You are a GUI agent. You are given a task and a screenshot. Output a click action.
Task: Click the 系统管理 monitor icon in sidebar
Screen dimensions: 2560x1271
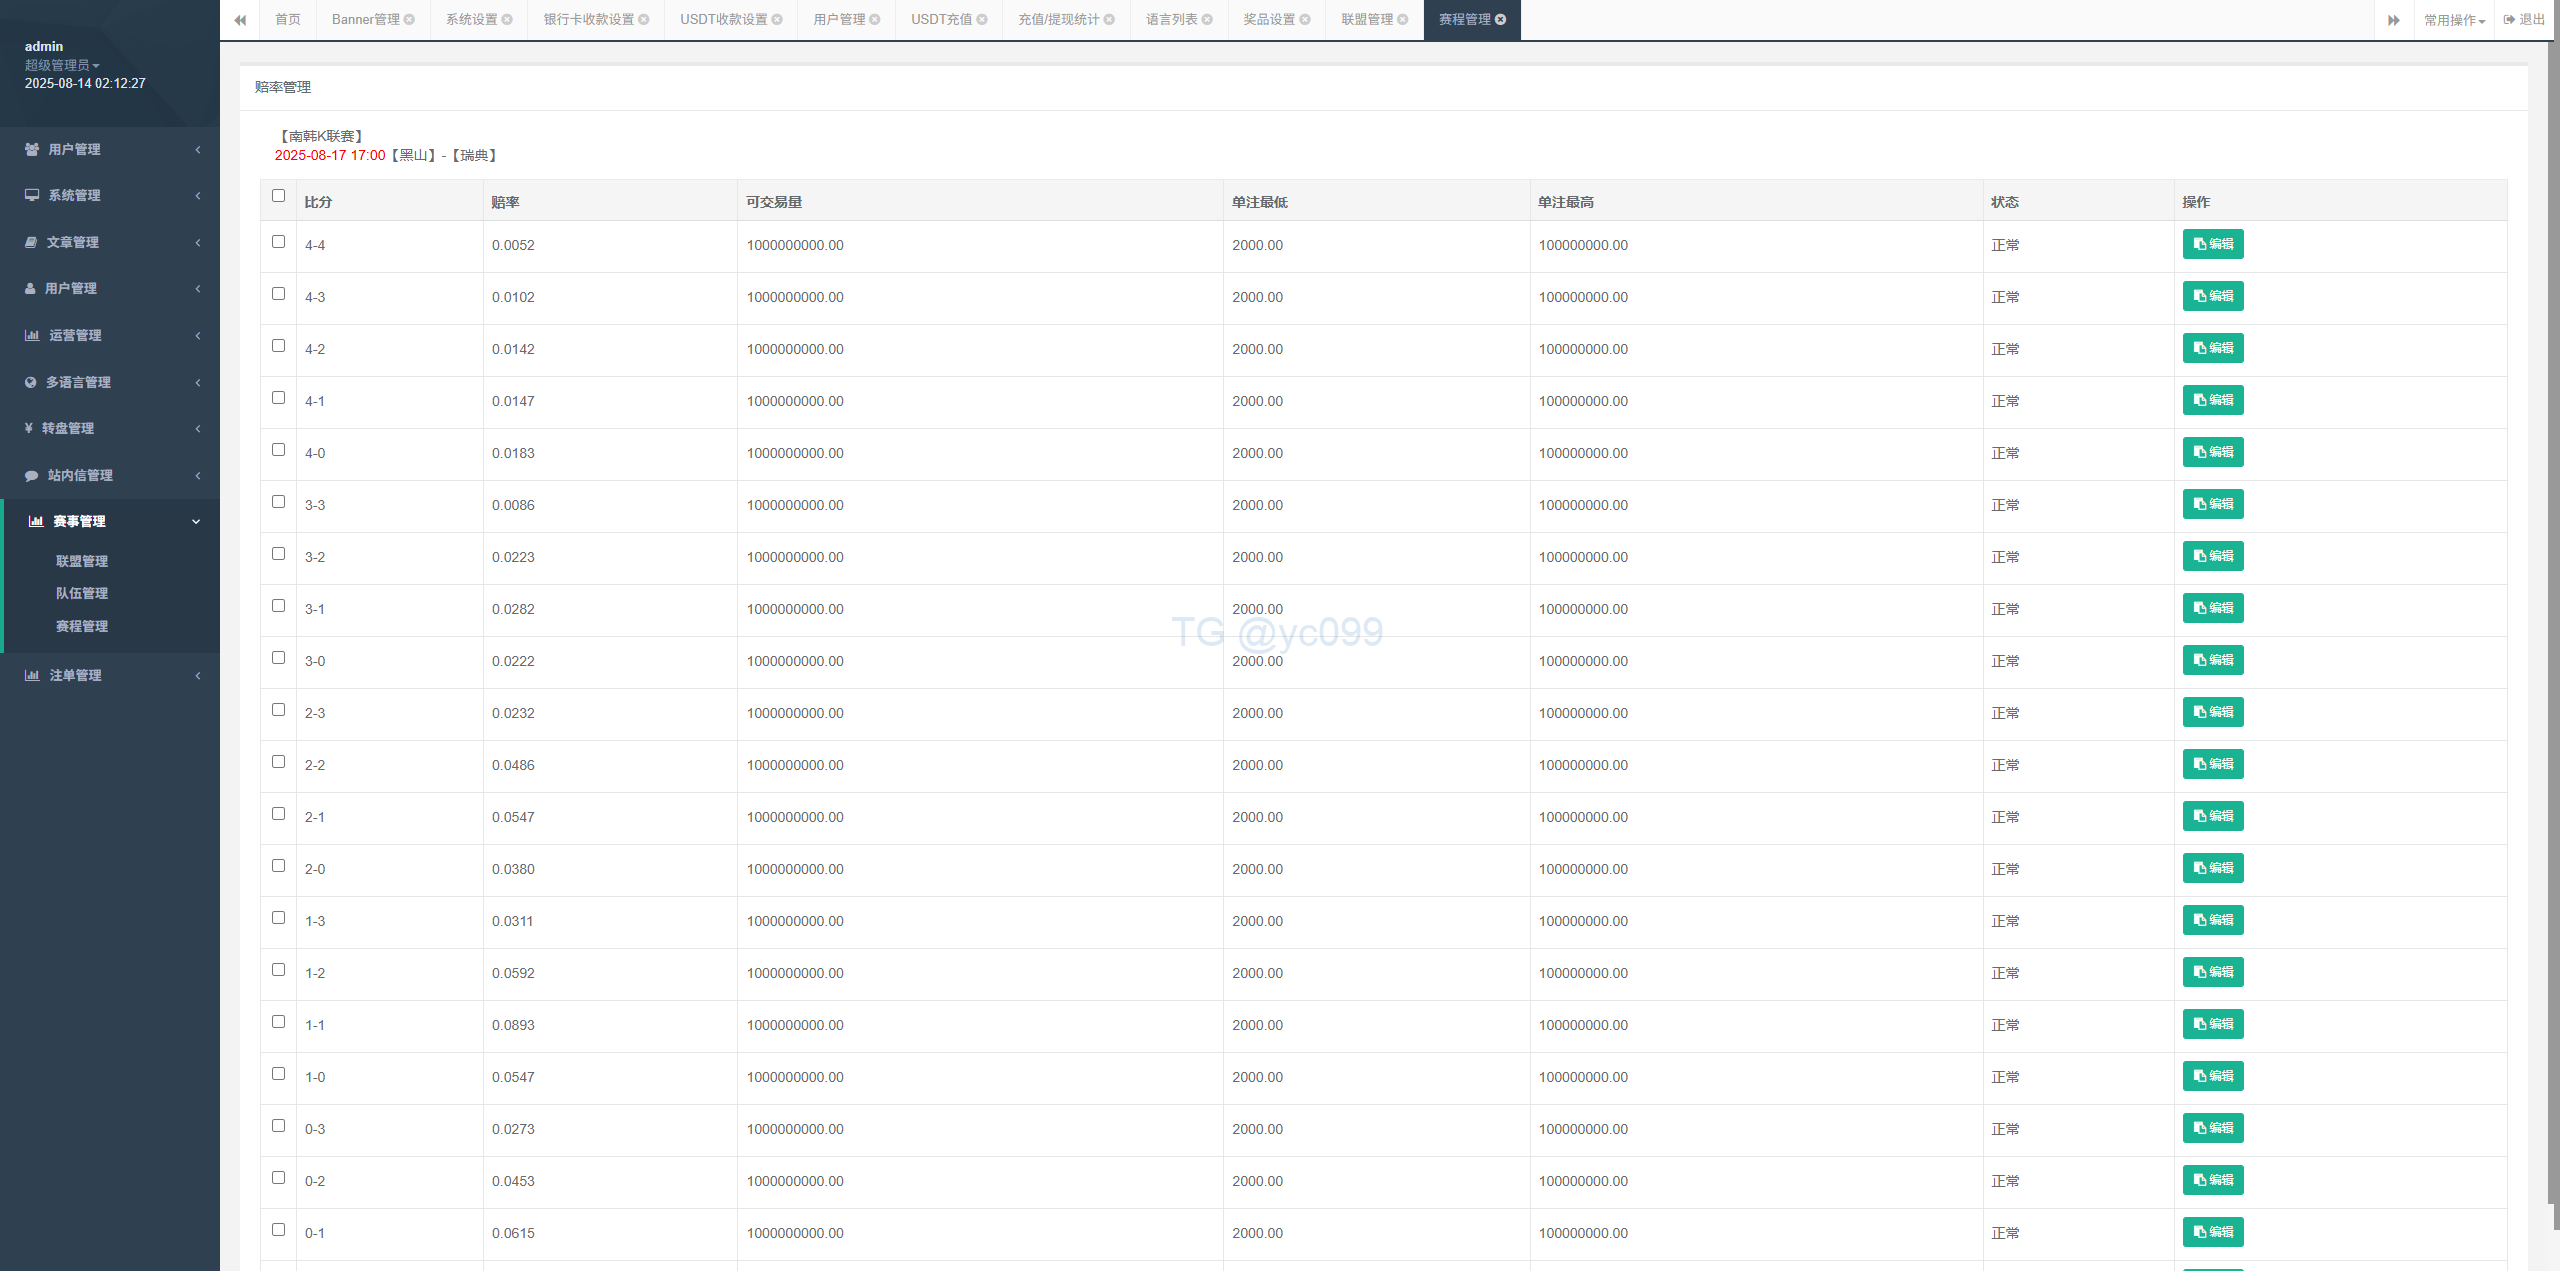coord(32,195)
